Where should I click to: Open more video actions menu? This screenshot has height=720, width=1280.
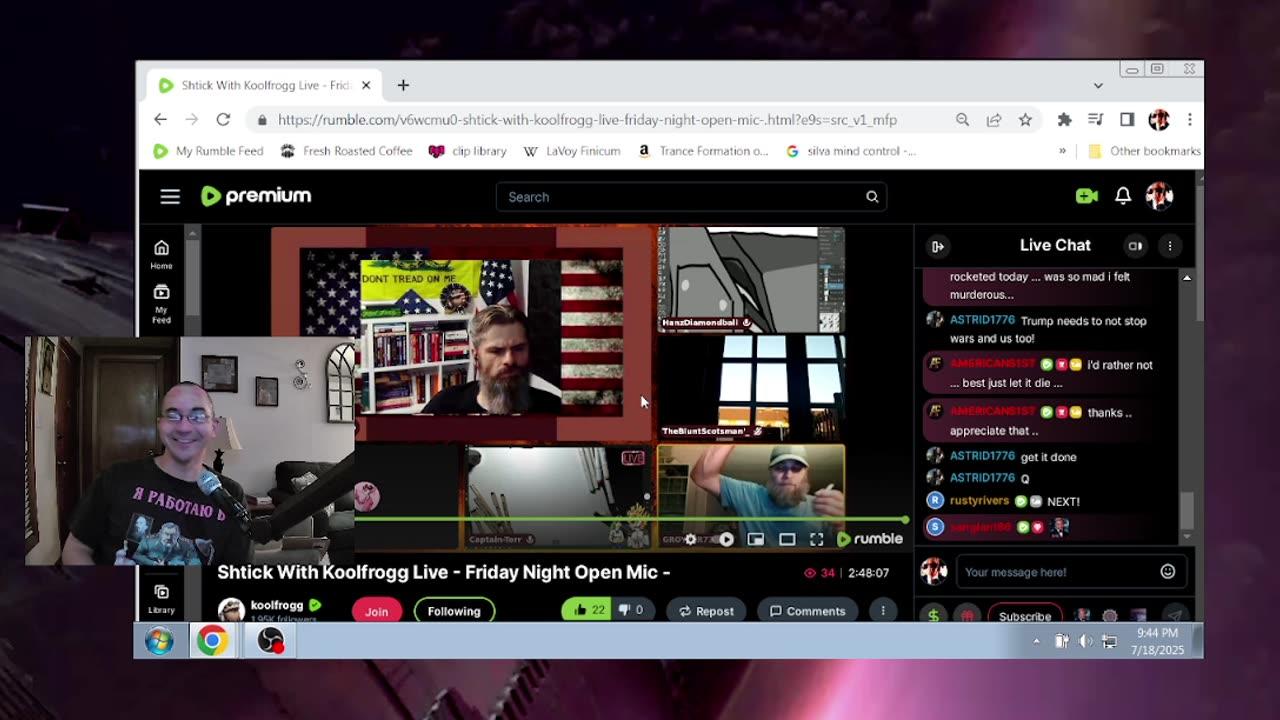pos(882,610)
